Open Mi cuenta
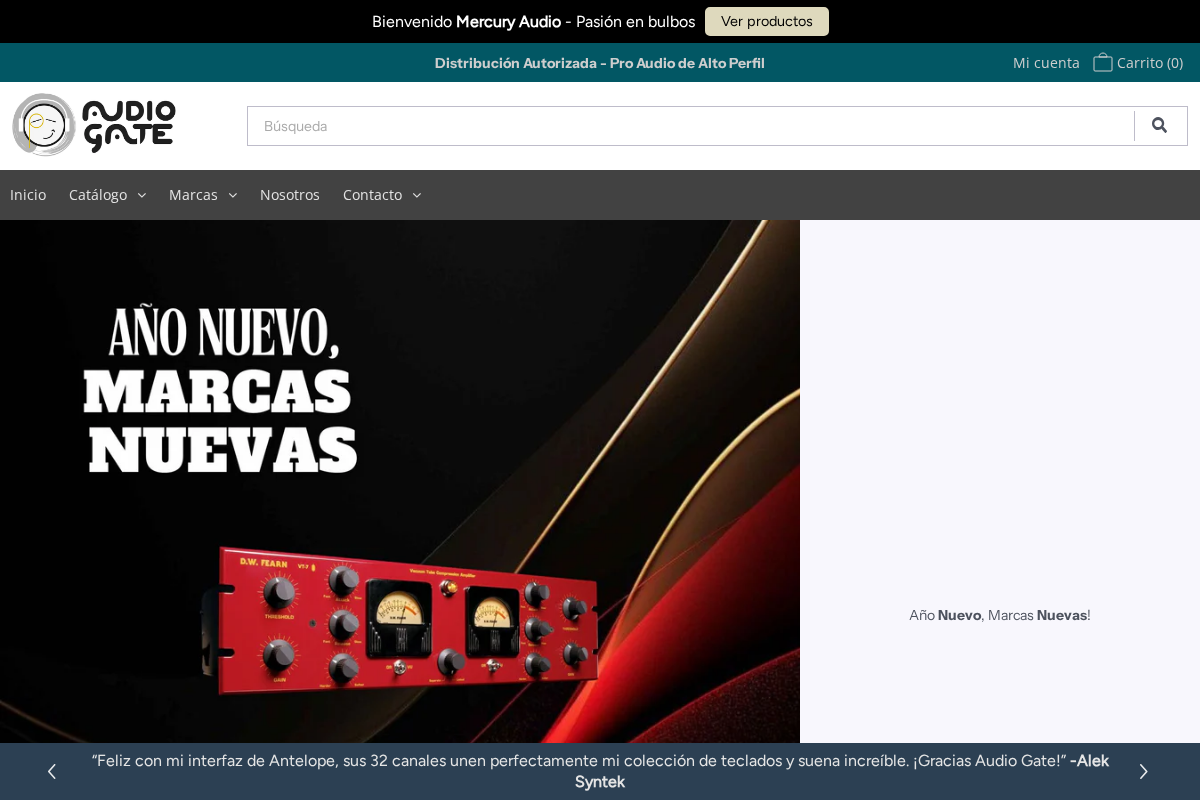This screenshot has height=800, width=1200. (x=1046, y=62)
